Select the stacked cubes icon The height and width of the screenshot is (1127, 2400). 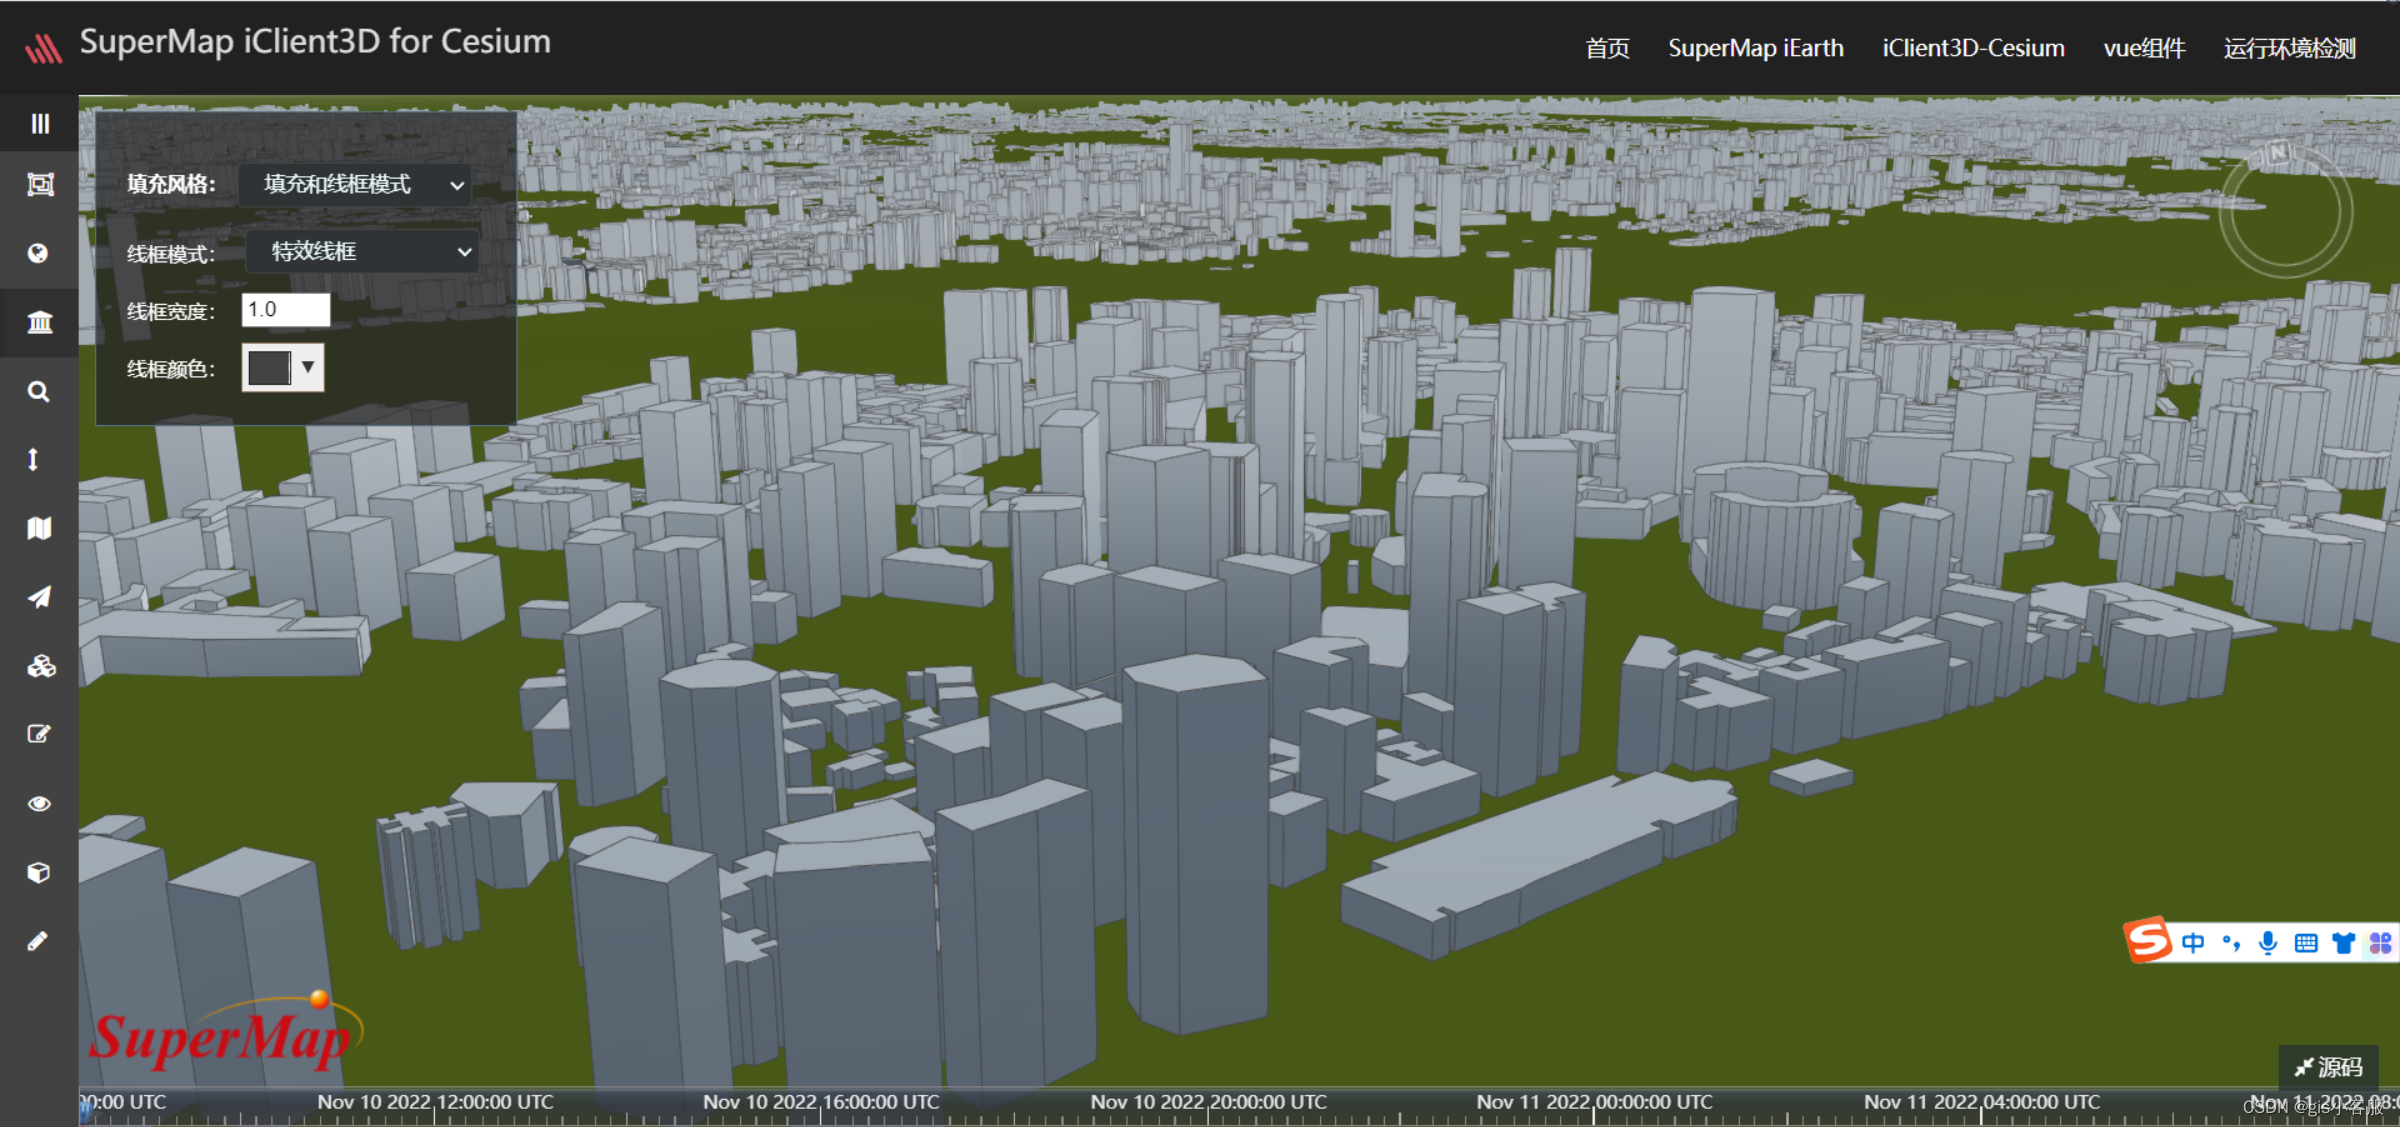click(41, 666)
